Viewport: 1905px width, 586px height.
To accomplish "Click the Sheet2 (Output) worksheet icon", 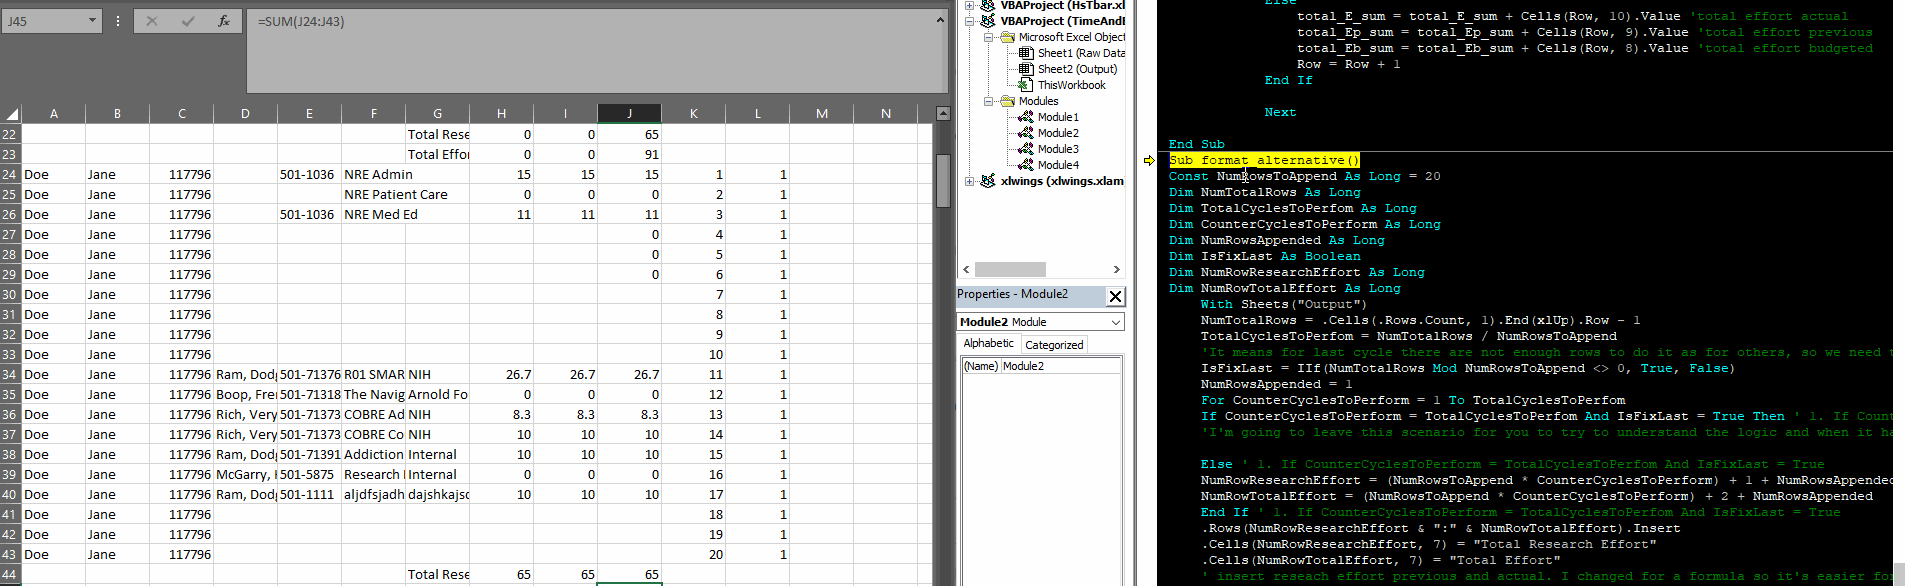I will (x=1026, y=69).
